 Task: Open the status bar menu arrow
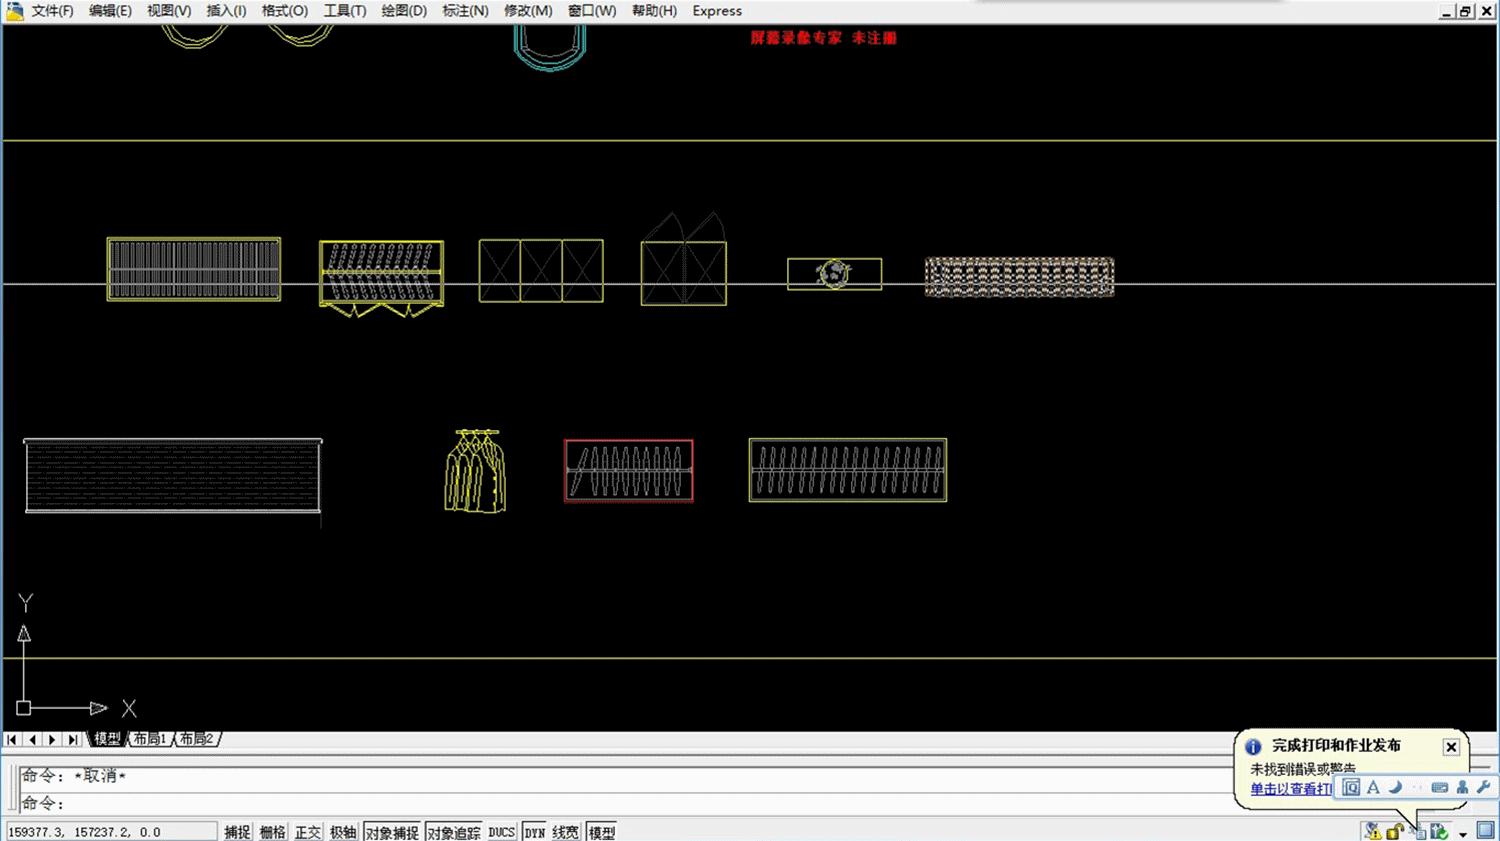(x=1463, y=833)
